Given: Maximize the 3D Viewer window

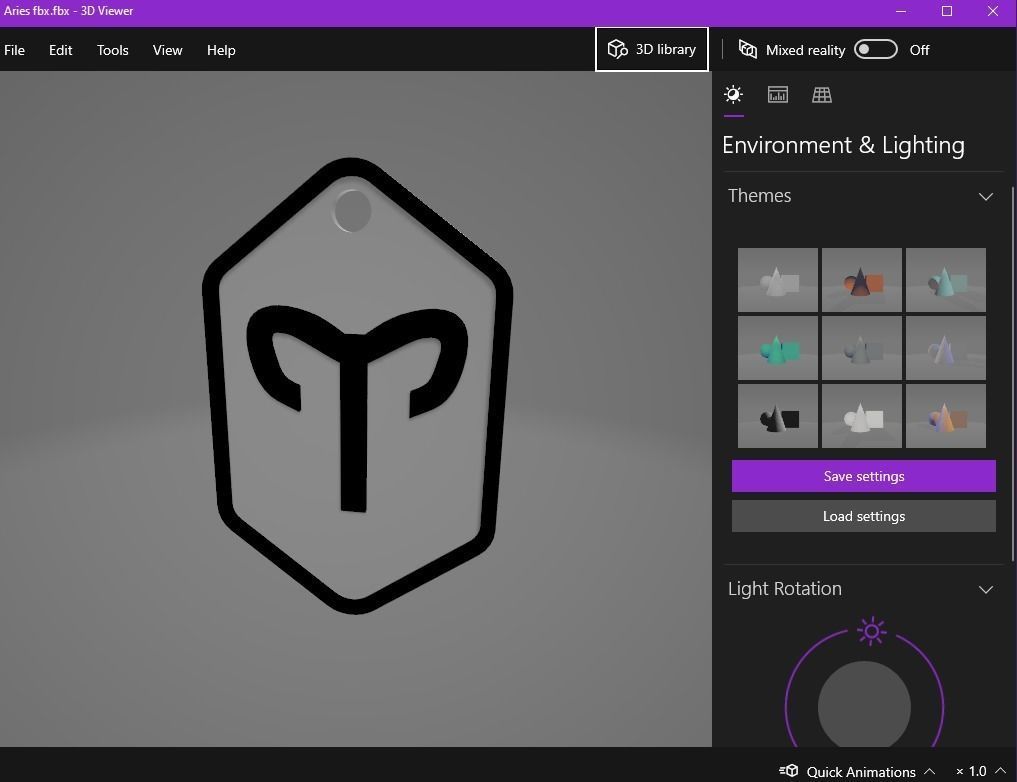Looking at the screenshot, I should (947, 11).
